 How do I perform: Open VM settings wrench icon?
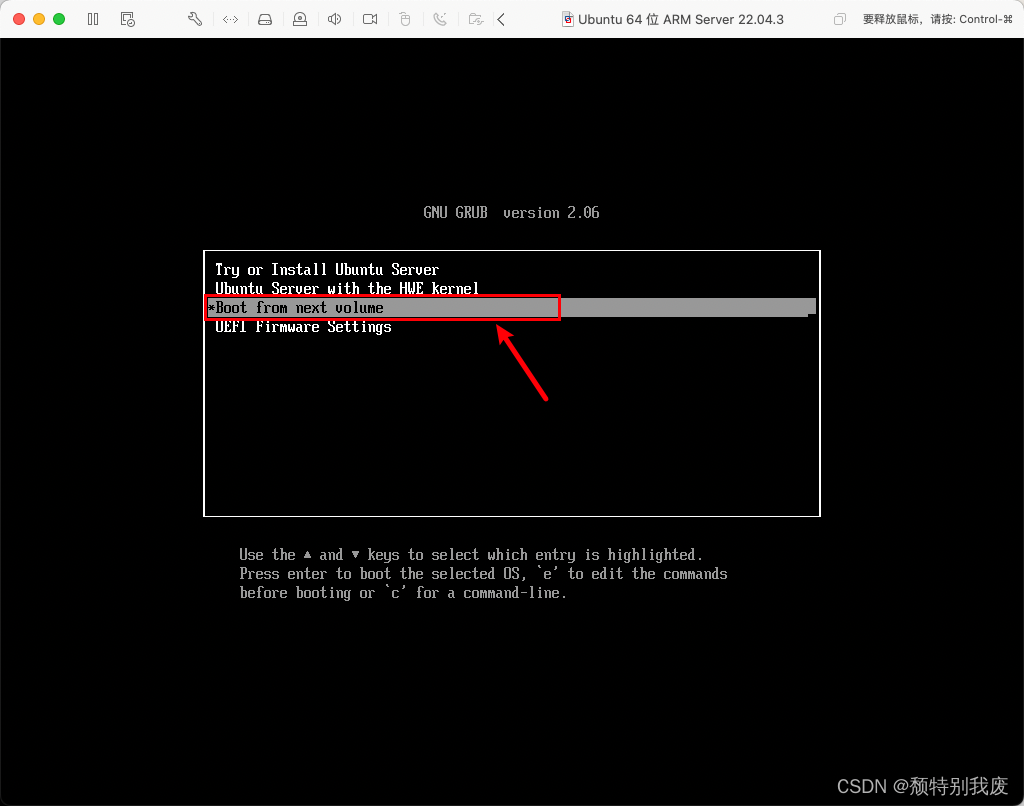(195, 19)
